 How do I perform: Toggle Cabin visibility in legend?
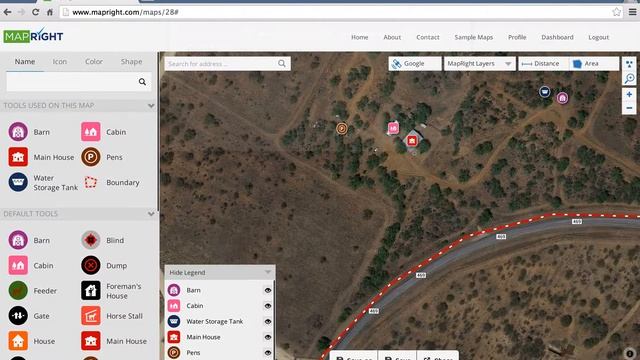click(x=268, y=306)
